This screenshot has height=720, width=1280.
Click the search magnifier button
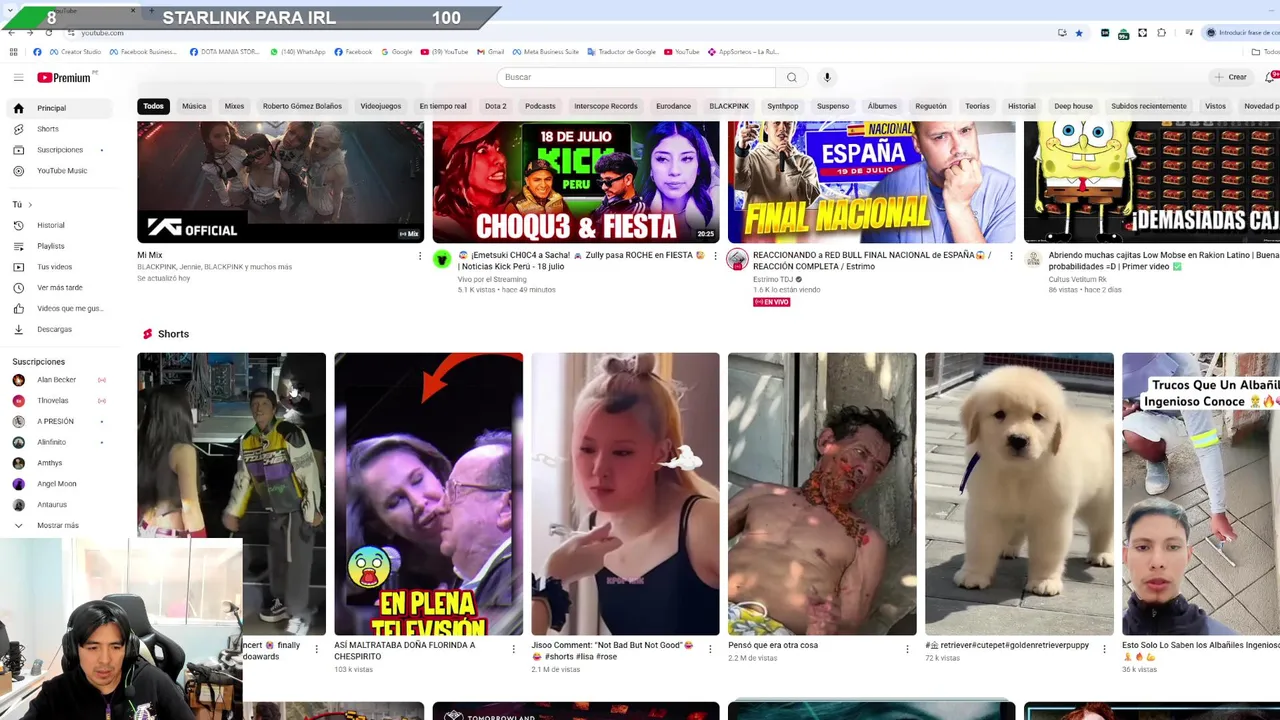[x=791, y=77]
